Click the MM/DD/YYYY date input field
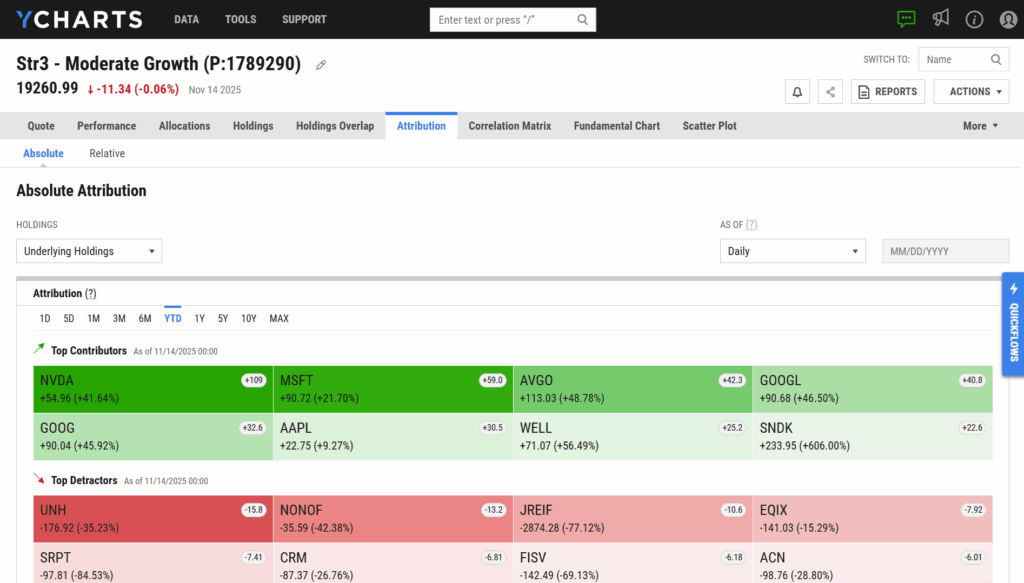 (945, 251)
